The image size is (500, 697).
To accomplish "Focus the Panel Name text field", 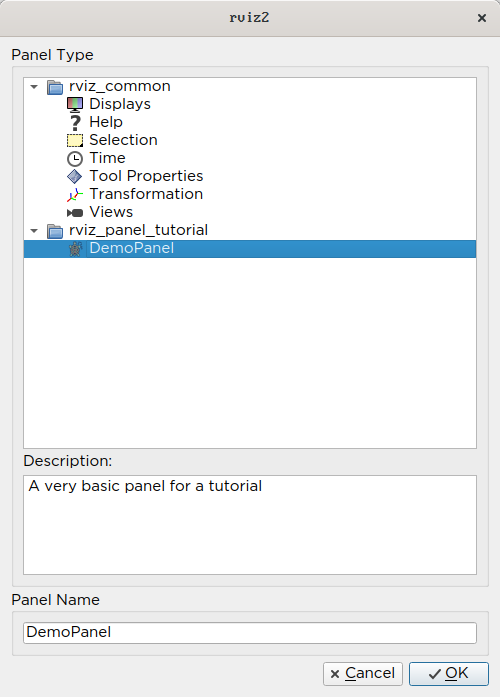I will 250,633.
